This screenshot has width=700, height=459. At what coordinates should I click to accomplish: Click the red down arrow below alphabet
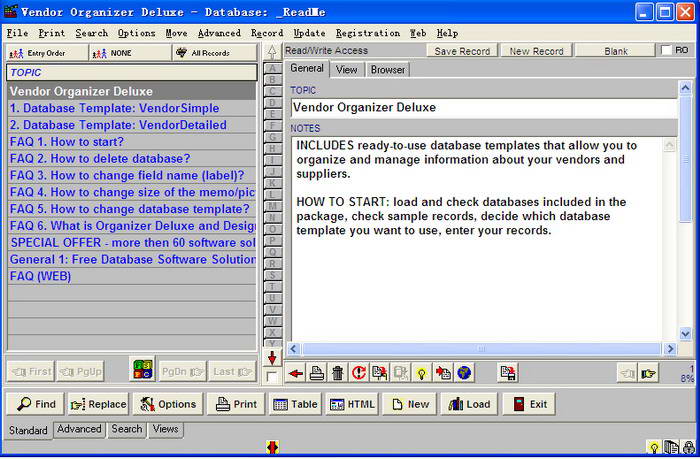272,358
